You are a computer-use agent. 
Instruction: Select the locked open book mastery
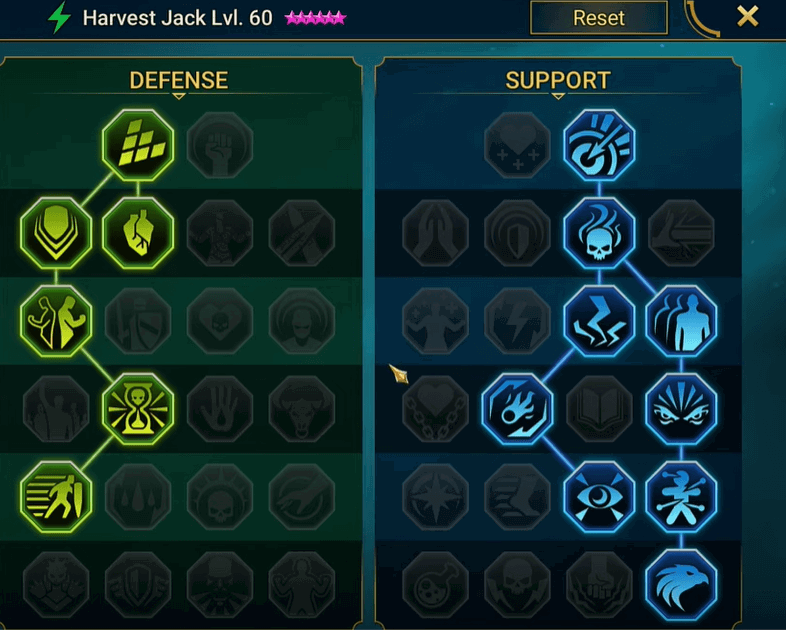click(x=599, y=409)
